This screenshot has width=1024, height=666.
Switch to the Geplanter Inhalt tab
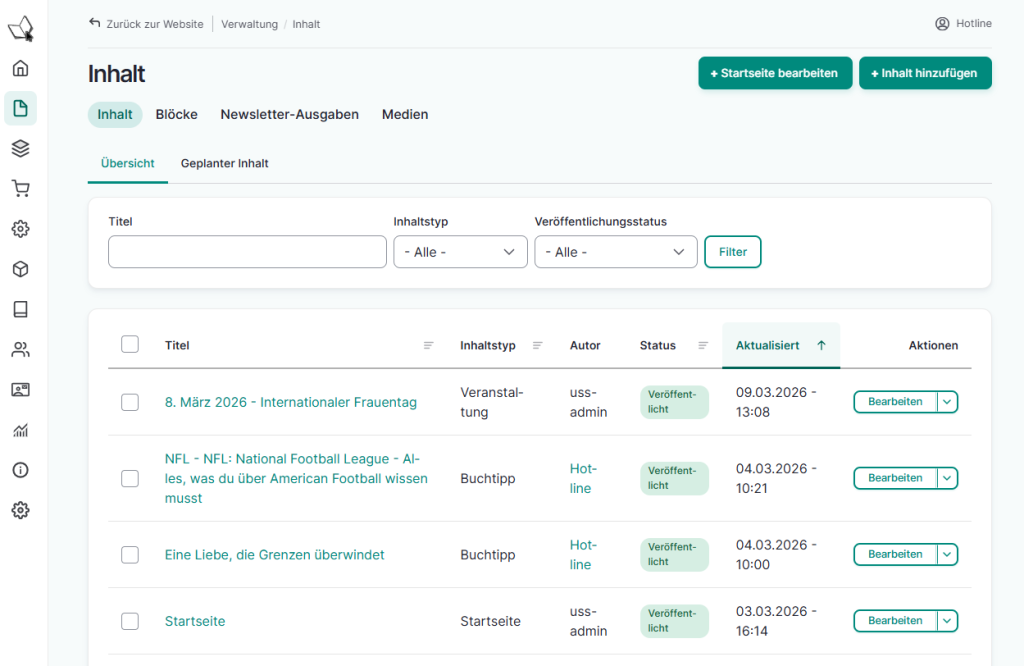click(x=224, y=163)
